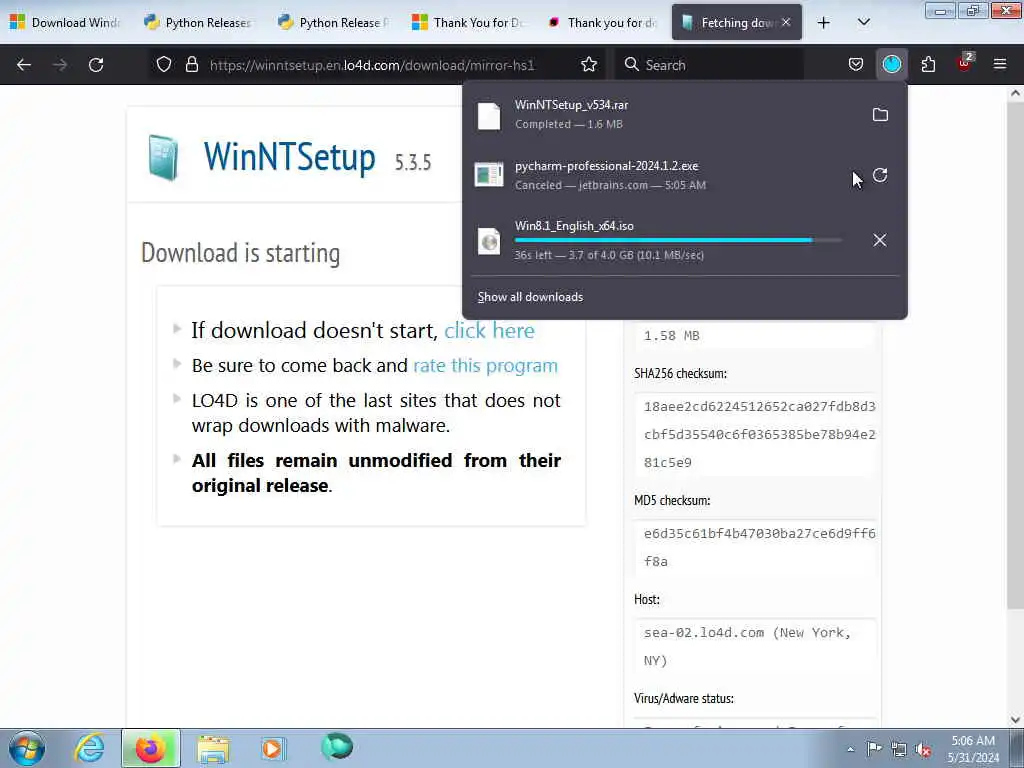Image resolution: width=1024 pixels, height=768 pixels.
Task: Click the page vertical scrollbar
Action: pyautogui.click(x=1016, y=356)
